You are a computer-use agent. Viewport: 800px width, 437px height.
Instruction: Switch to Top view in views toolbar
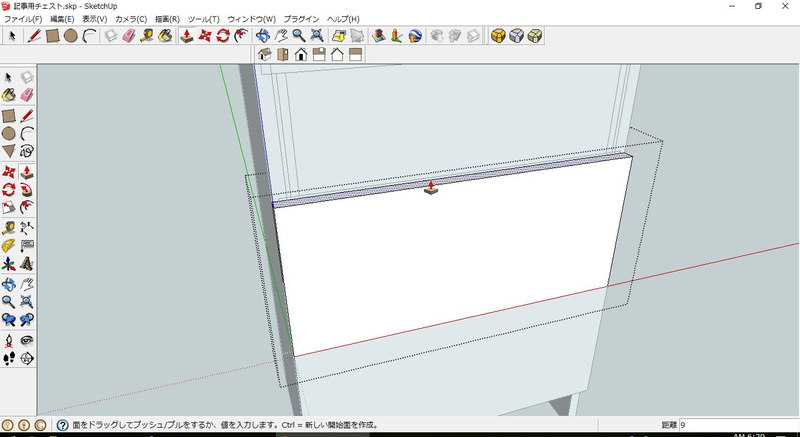[x=283, y=54]
